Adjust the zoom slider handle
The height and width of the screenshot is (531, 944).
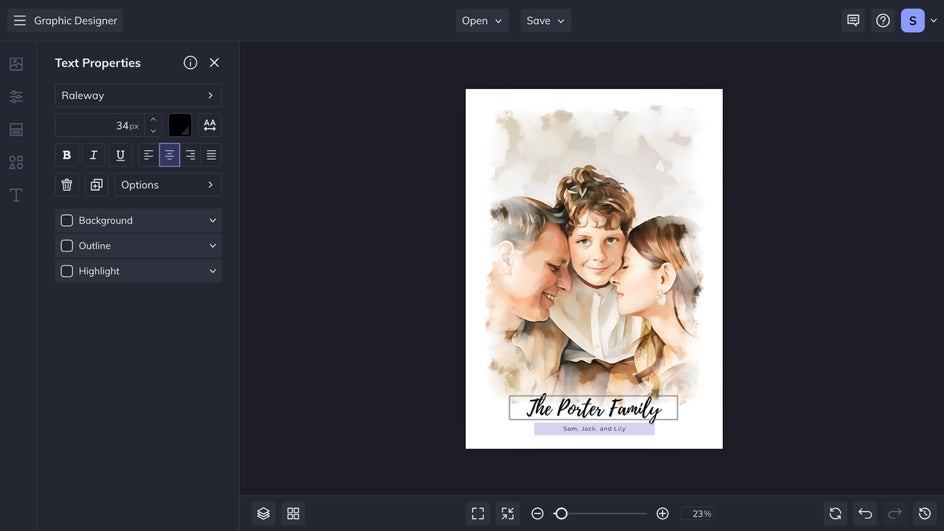[561, 514]
